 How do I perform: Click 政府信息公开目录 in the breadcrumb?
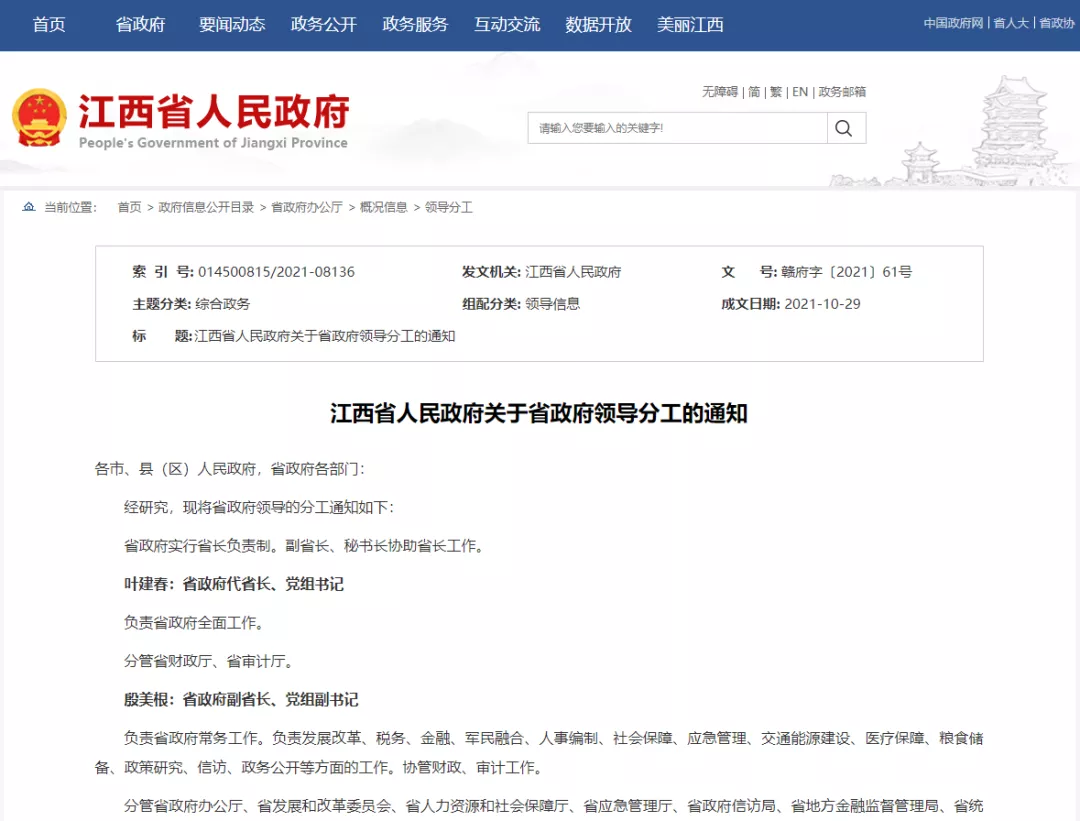[207, 207]
